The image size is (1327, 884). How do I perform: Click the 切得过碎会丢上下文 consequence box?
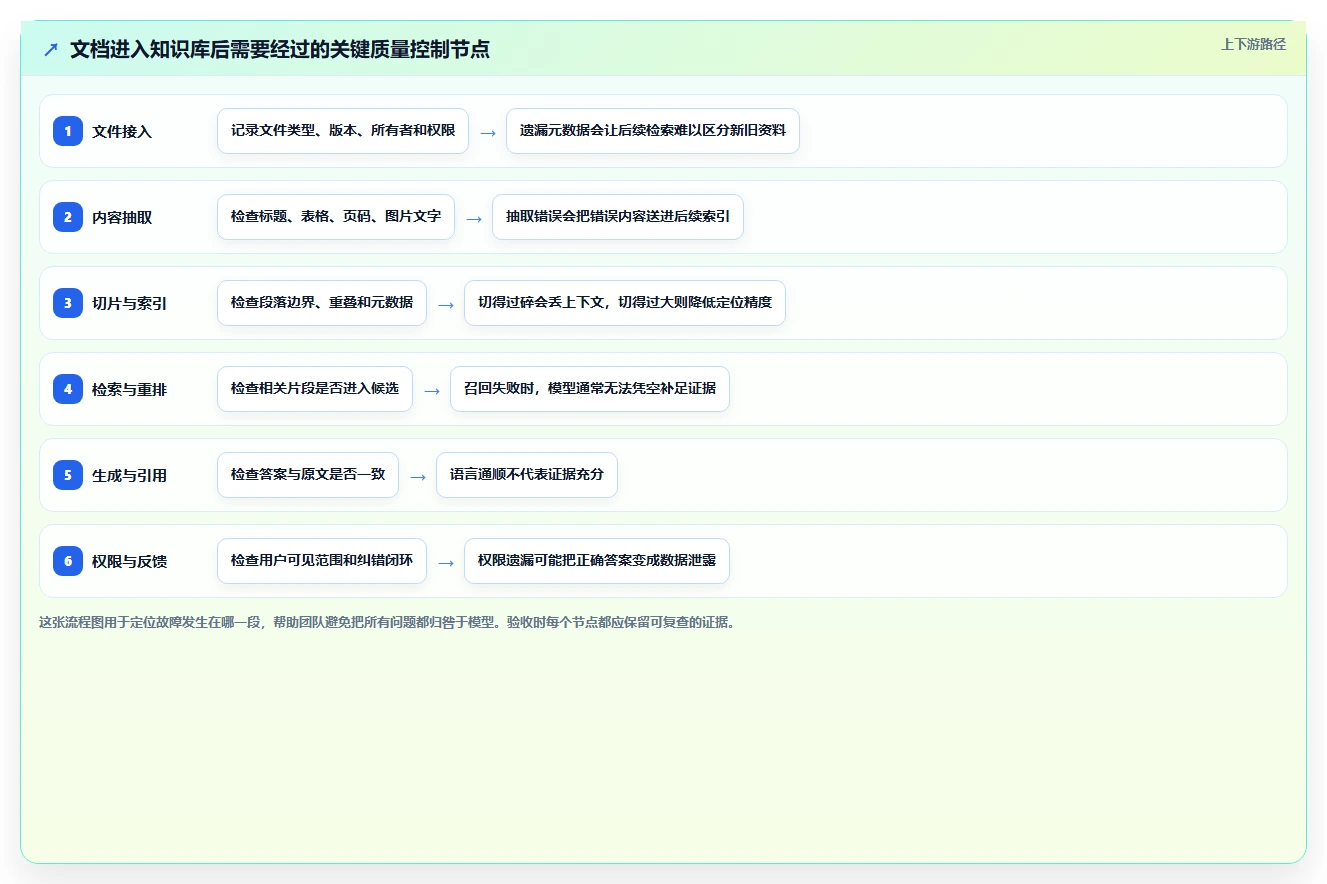[625, 303]
